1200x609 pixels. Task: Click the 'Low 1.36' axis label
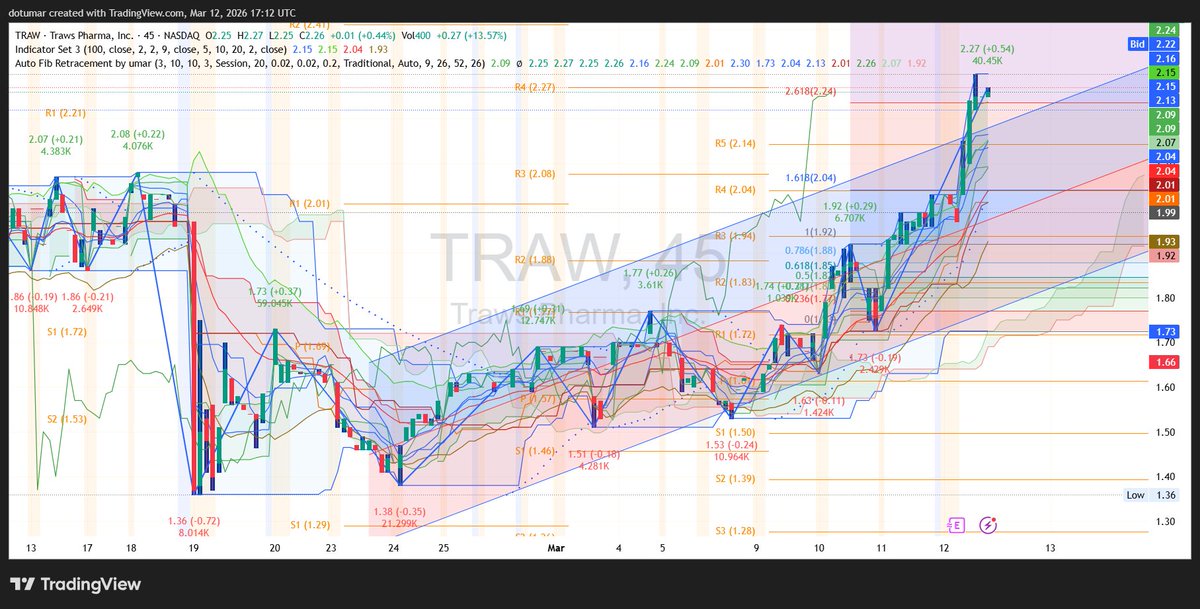1152,495
